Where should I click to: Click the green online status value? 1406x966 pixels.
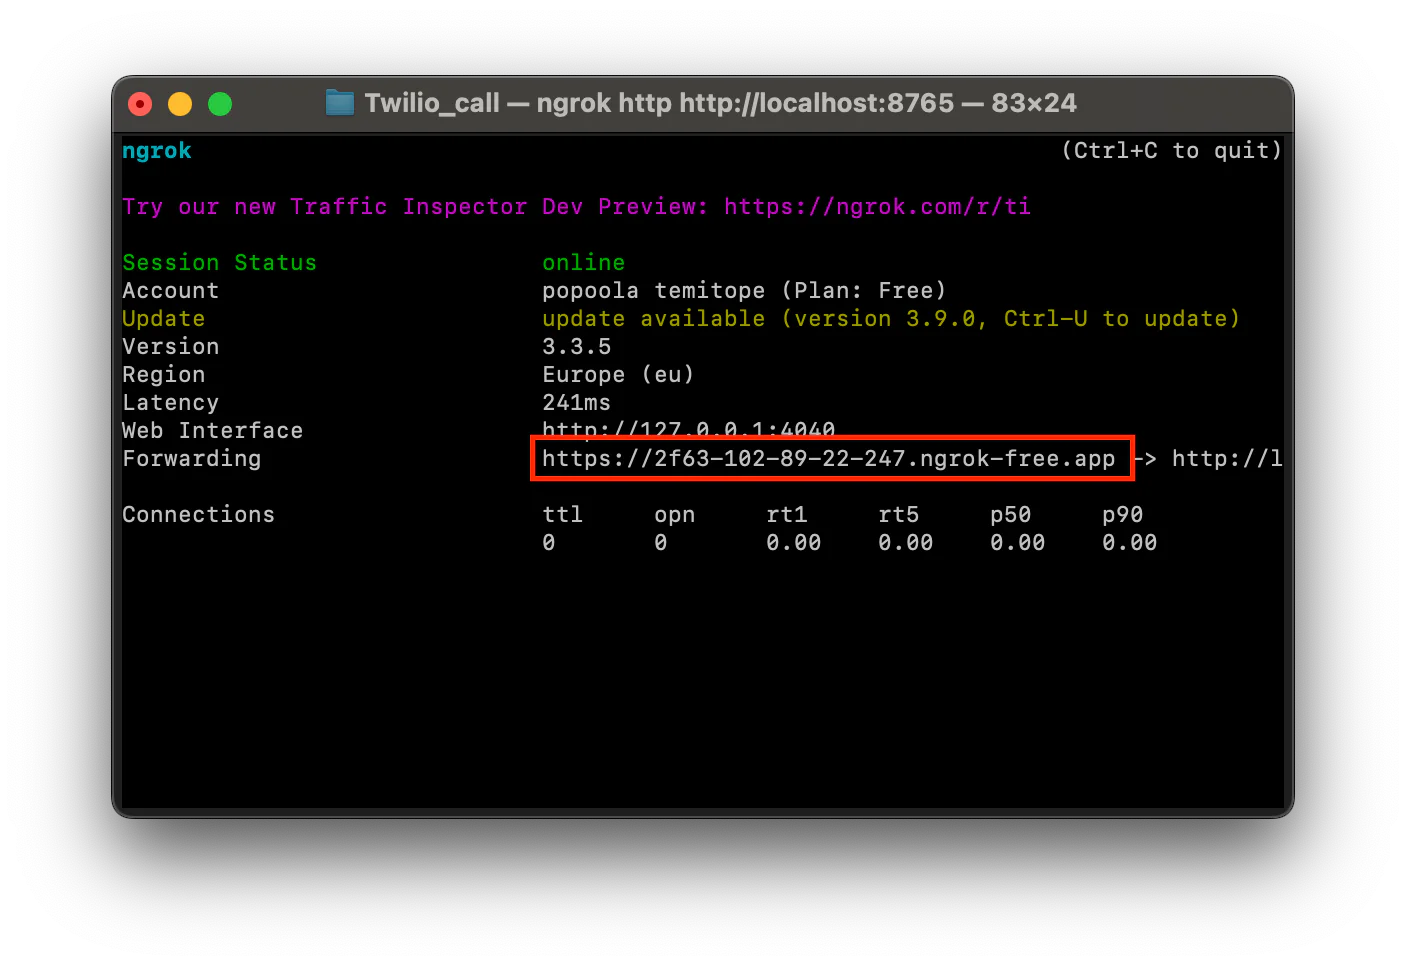(584, 263)
